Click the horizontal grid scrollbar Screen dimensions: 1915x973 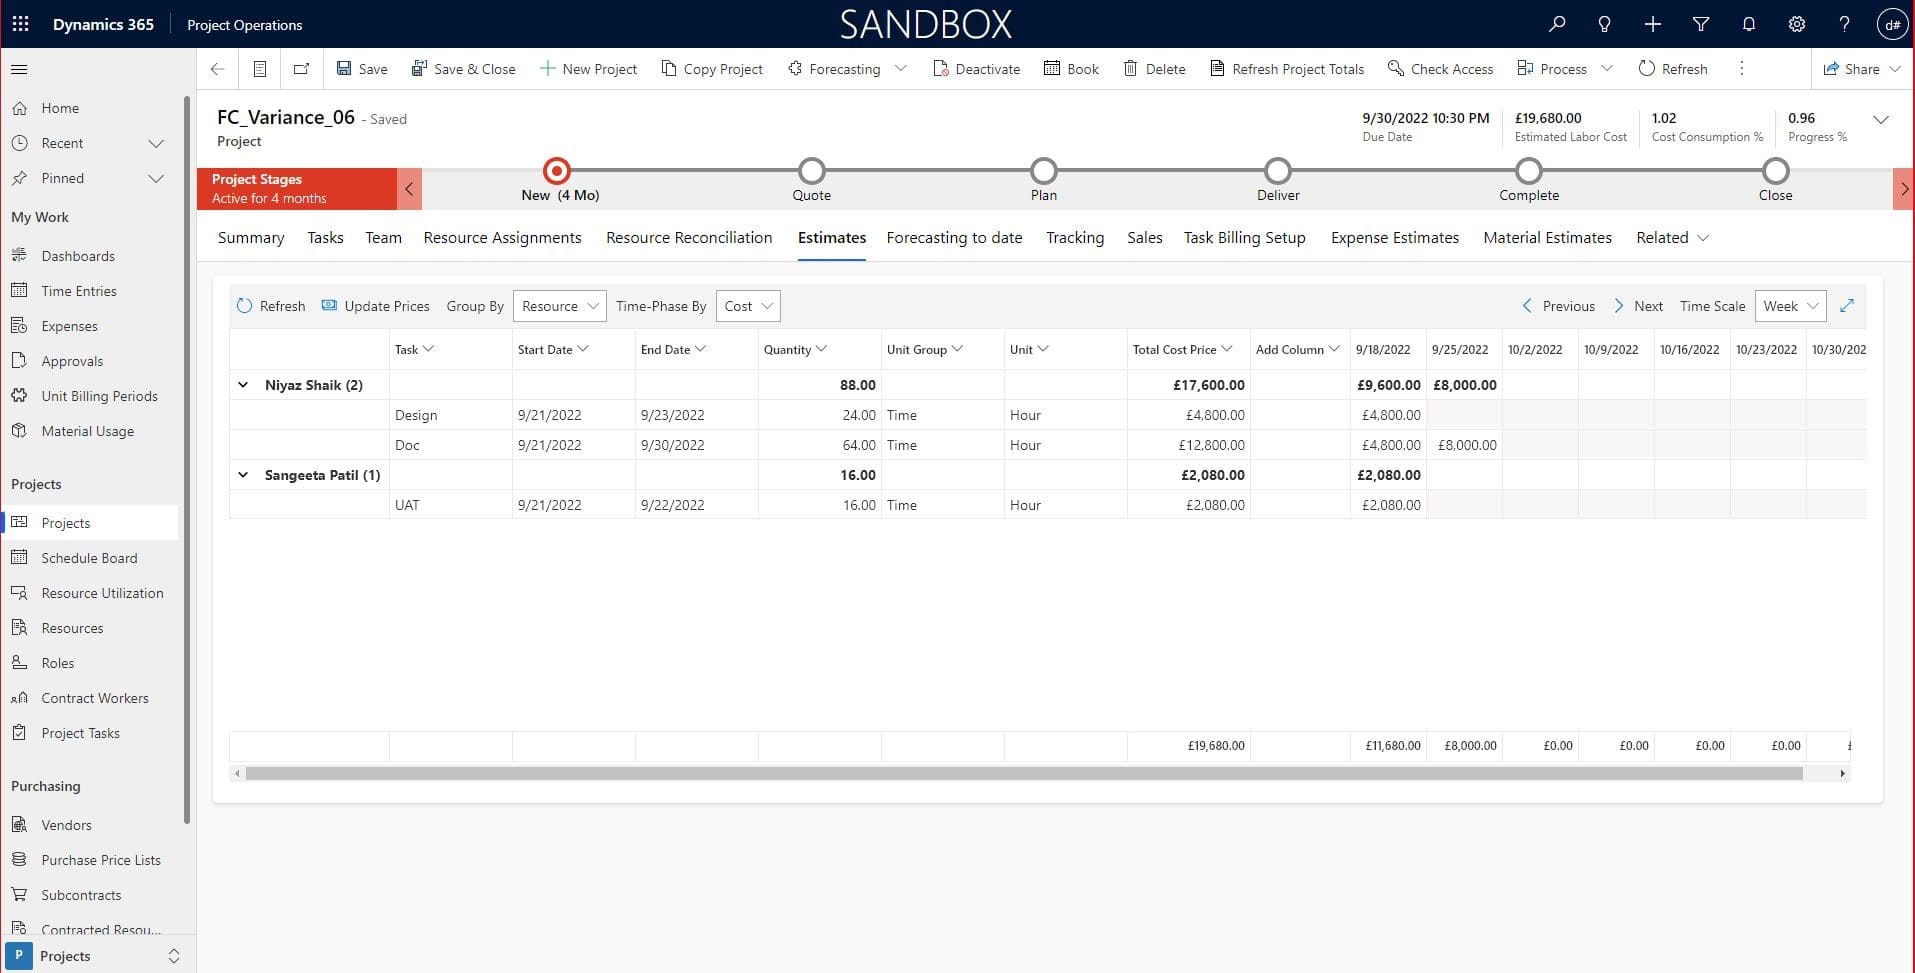point(1023,774)
